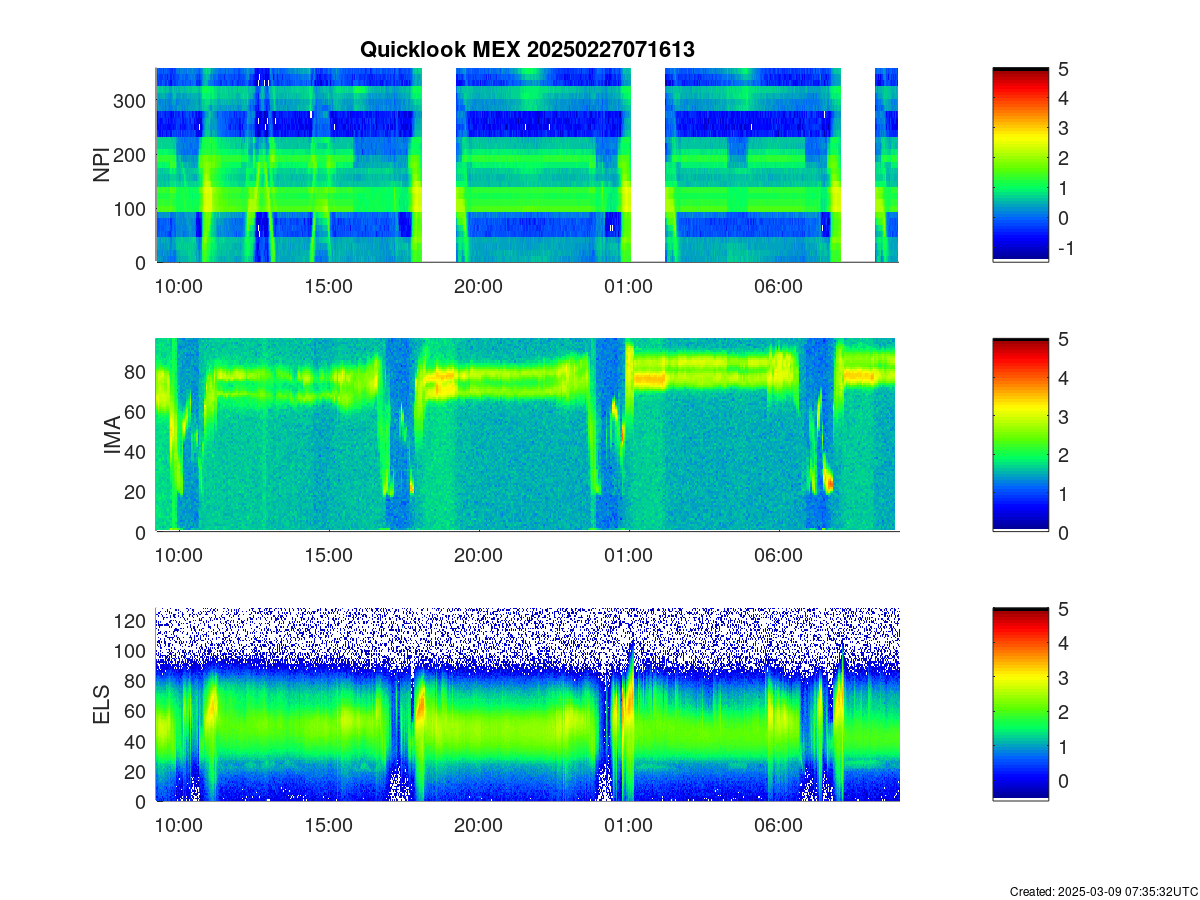This screenshot has width=1200, height=900.
Task: Click inside the NPI spectrogram plot
Action: [x=527, y=165]
